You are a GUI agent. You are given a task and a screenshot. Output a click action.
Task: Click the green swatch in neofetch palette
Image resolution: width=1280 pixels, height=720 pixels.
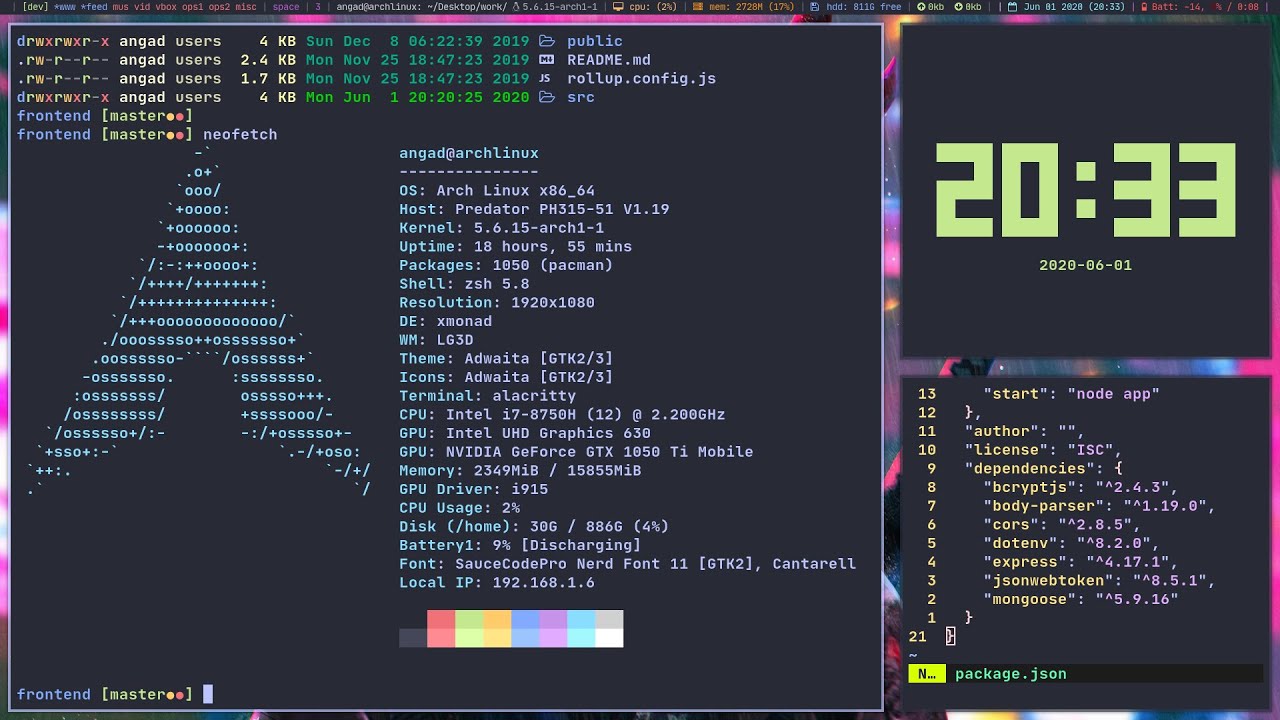point(469,629)
